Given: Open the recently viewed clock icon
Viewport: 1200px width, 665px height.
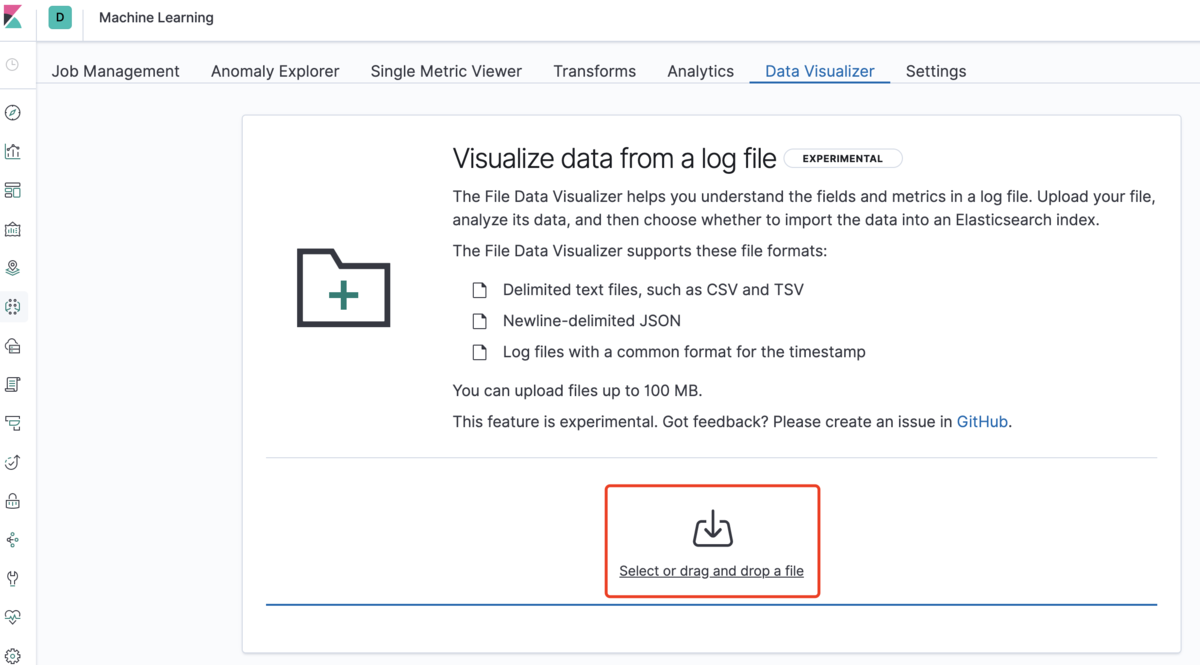Looking at the screenshot, I should click(x=13, y=65).
